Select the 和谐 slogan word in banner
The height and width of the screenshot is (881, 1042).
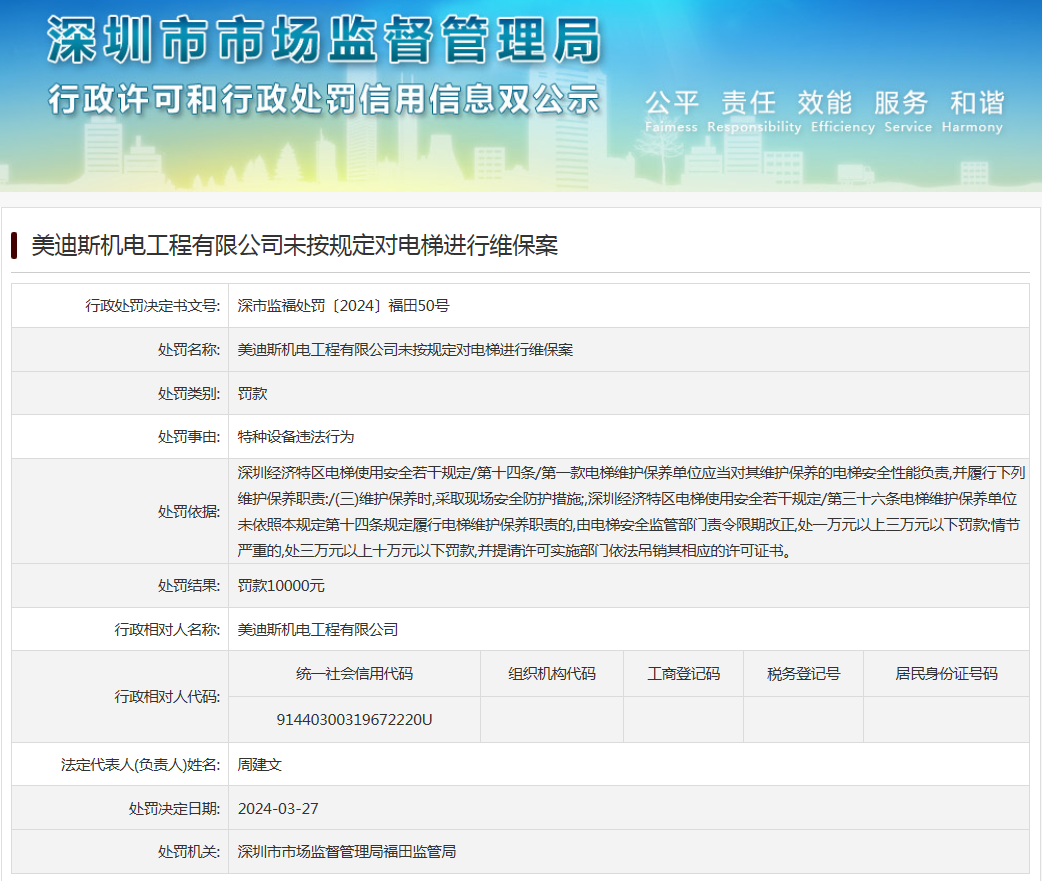pos(977,103)
